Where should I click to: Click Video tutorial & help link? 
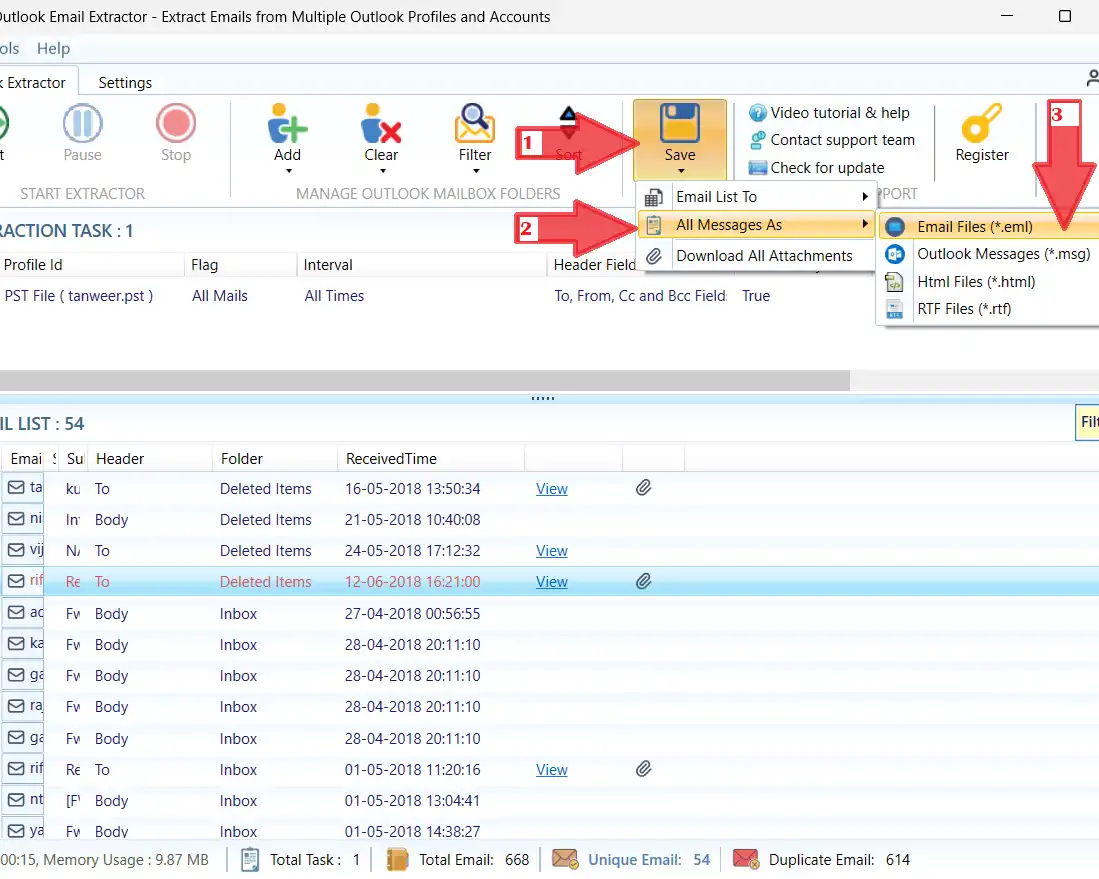840,113
